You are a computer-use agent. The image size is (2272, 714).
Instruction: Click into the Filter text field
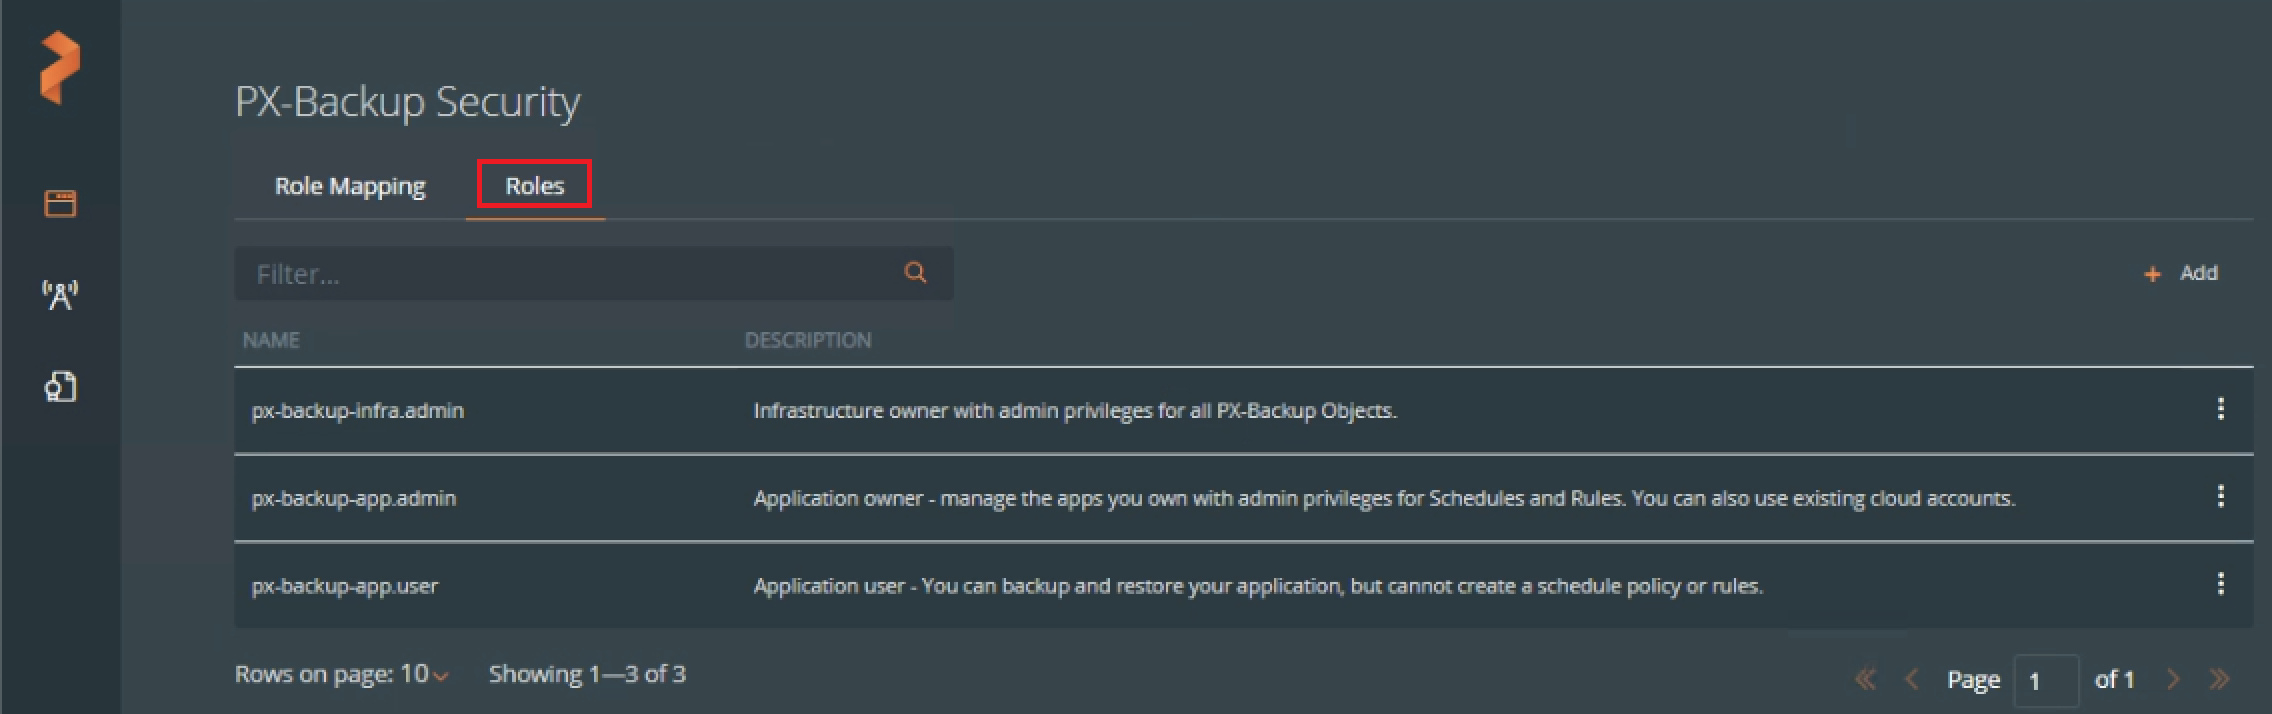point(593,273)
